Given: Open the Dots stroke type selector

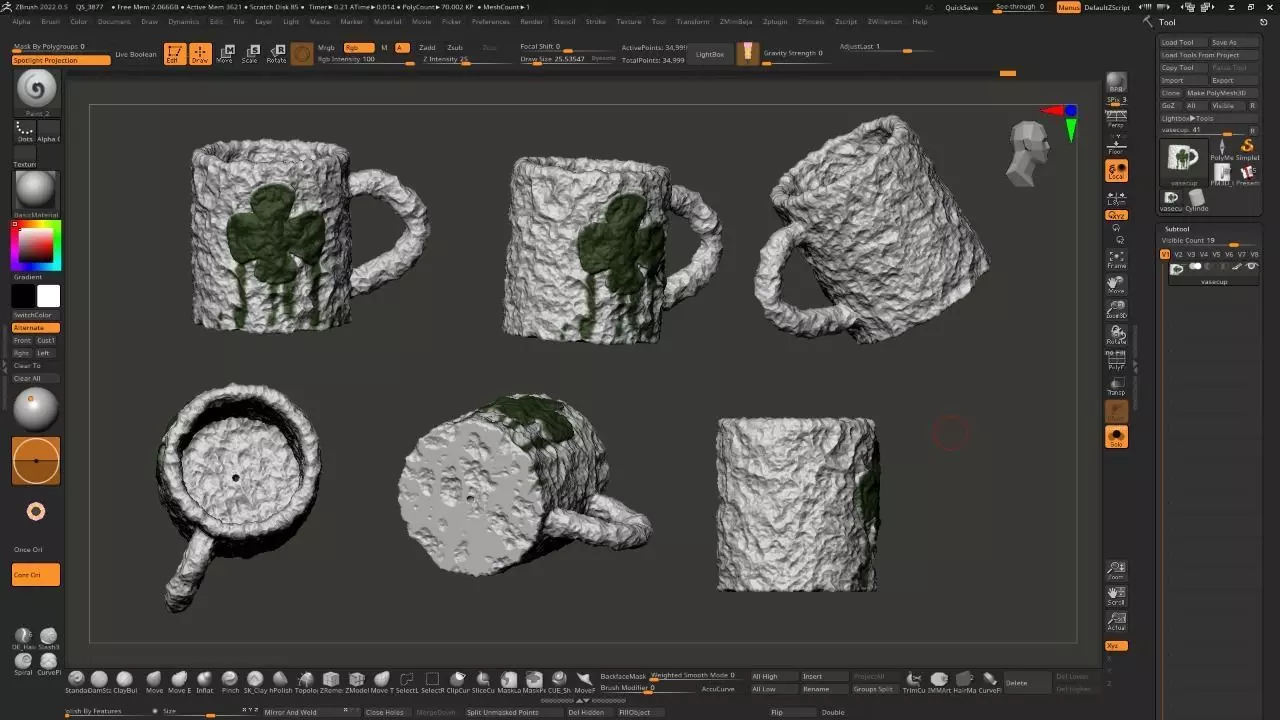Looking at the screenshot, I should click(25, 132).
